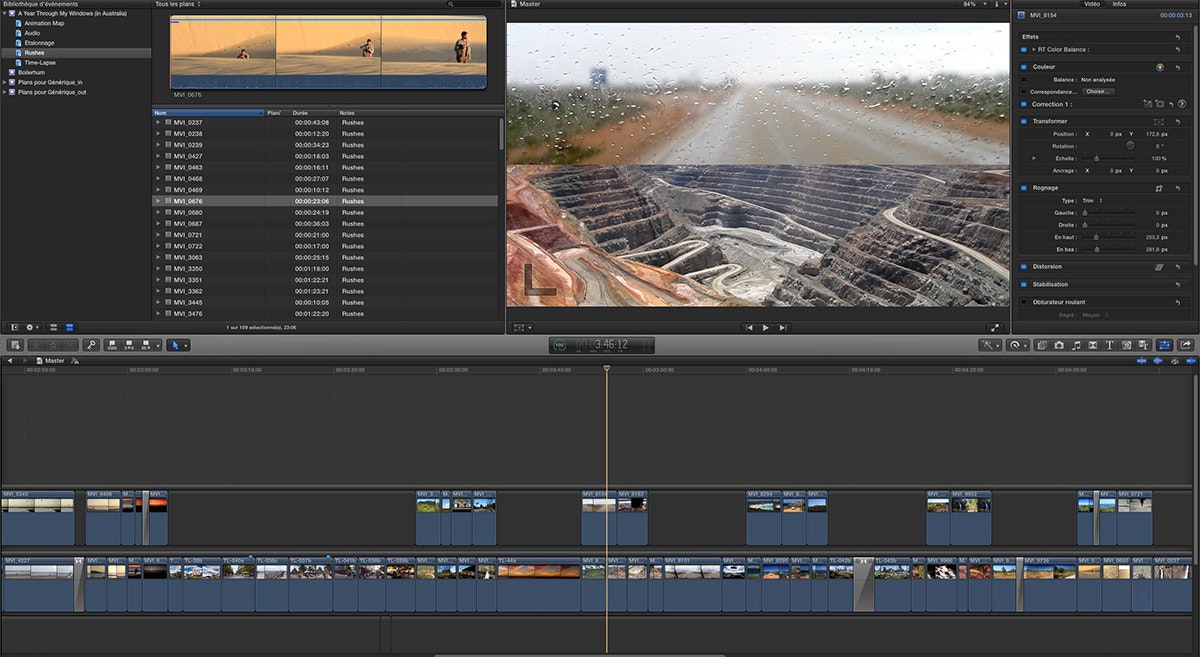This screenshot has width=1200, height=657.
Task: Toggle the Couleur section checkbox
Action: click(x=1024, y=67)
